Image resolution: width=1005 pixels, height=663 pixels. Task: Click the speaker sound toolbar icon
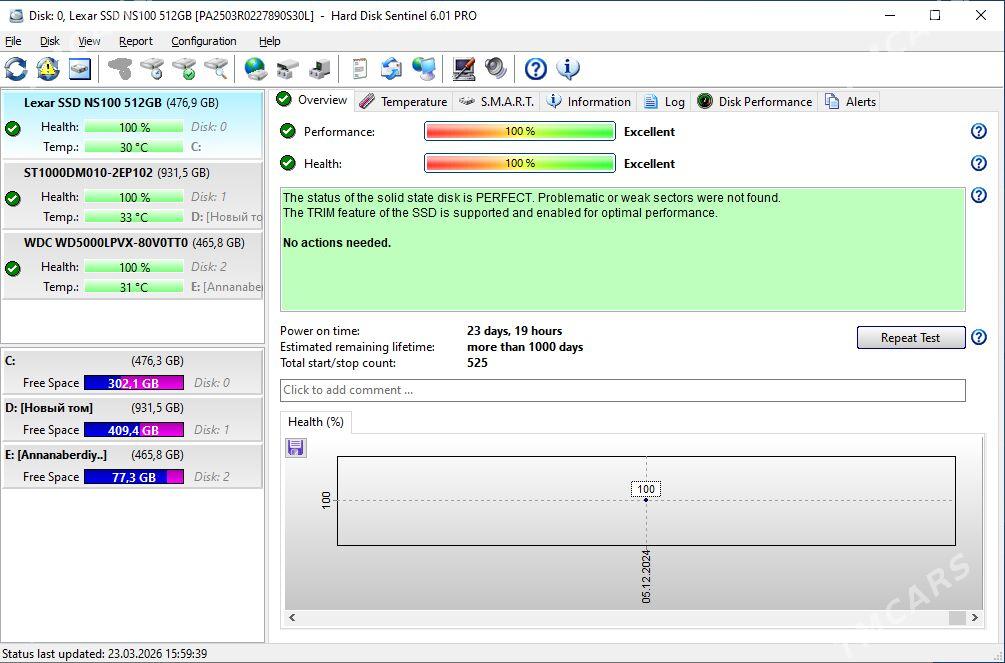click(x=496, y=69)
